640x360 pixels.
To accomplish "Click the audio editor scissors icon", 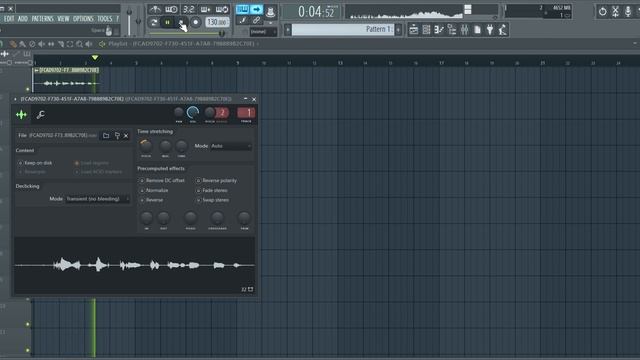I will tap(616, 11).
